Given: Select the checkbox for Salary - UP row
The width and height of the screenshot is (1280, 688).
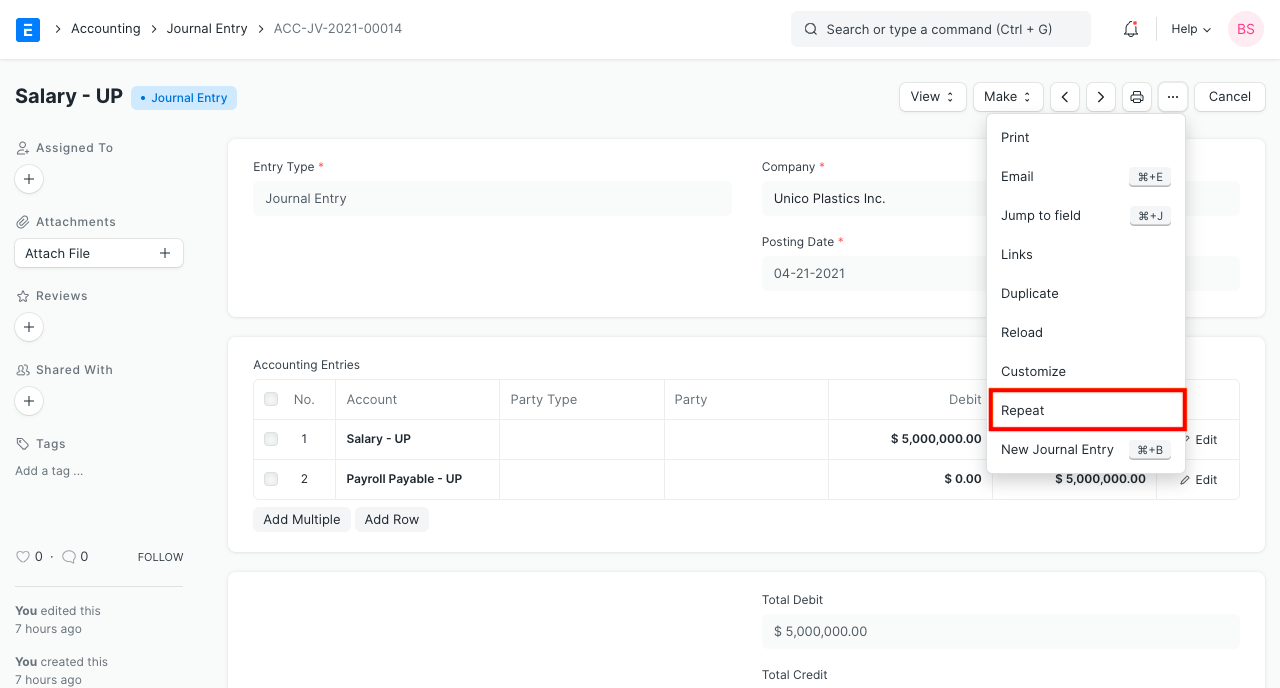Looking at the screenshot, I should click(270, 439).
